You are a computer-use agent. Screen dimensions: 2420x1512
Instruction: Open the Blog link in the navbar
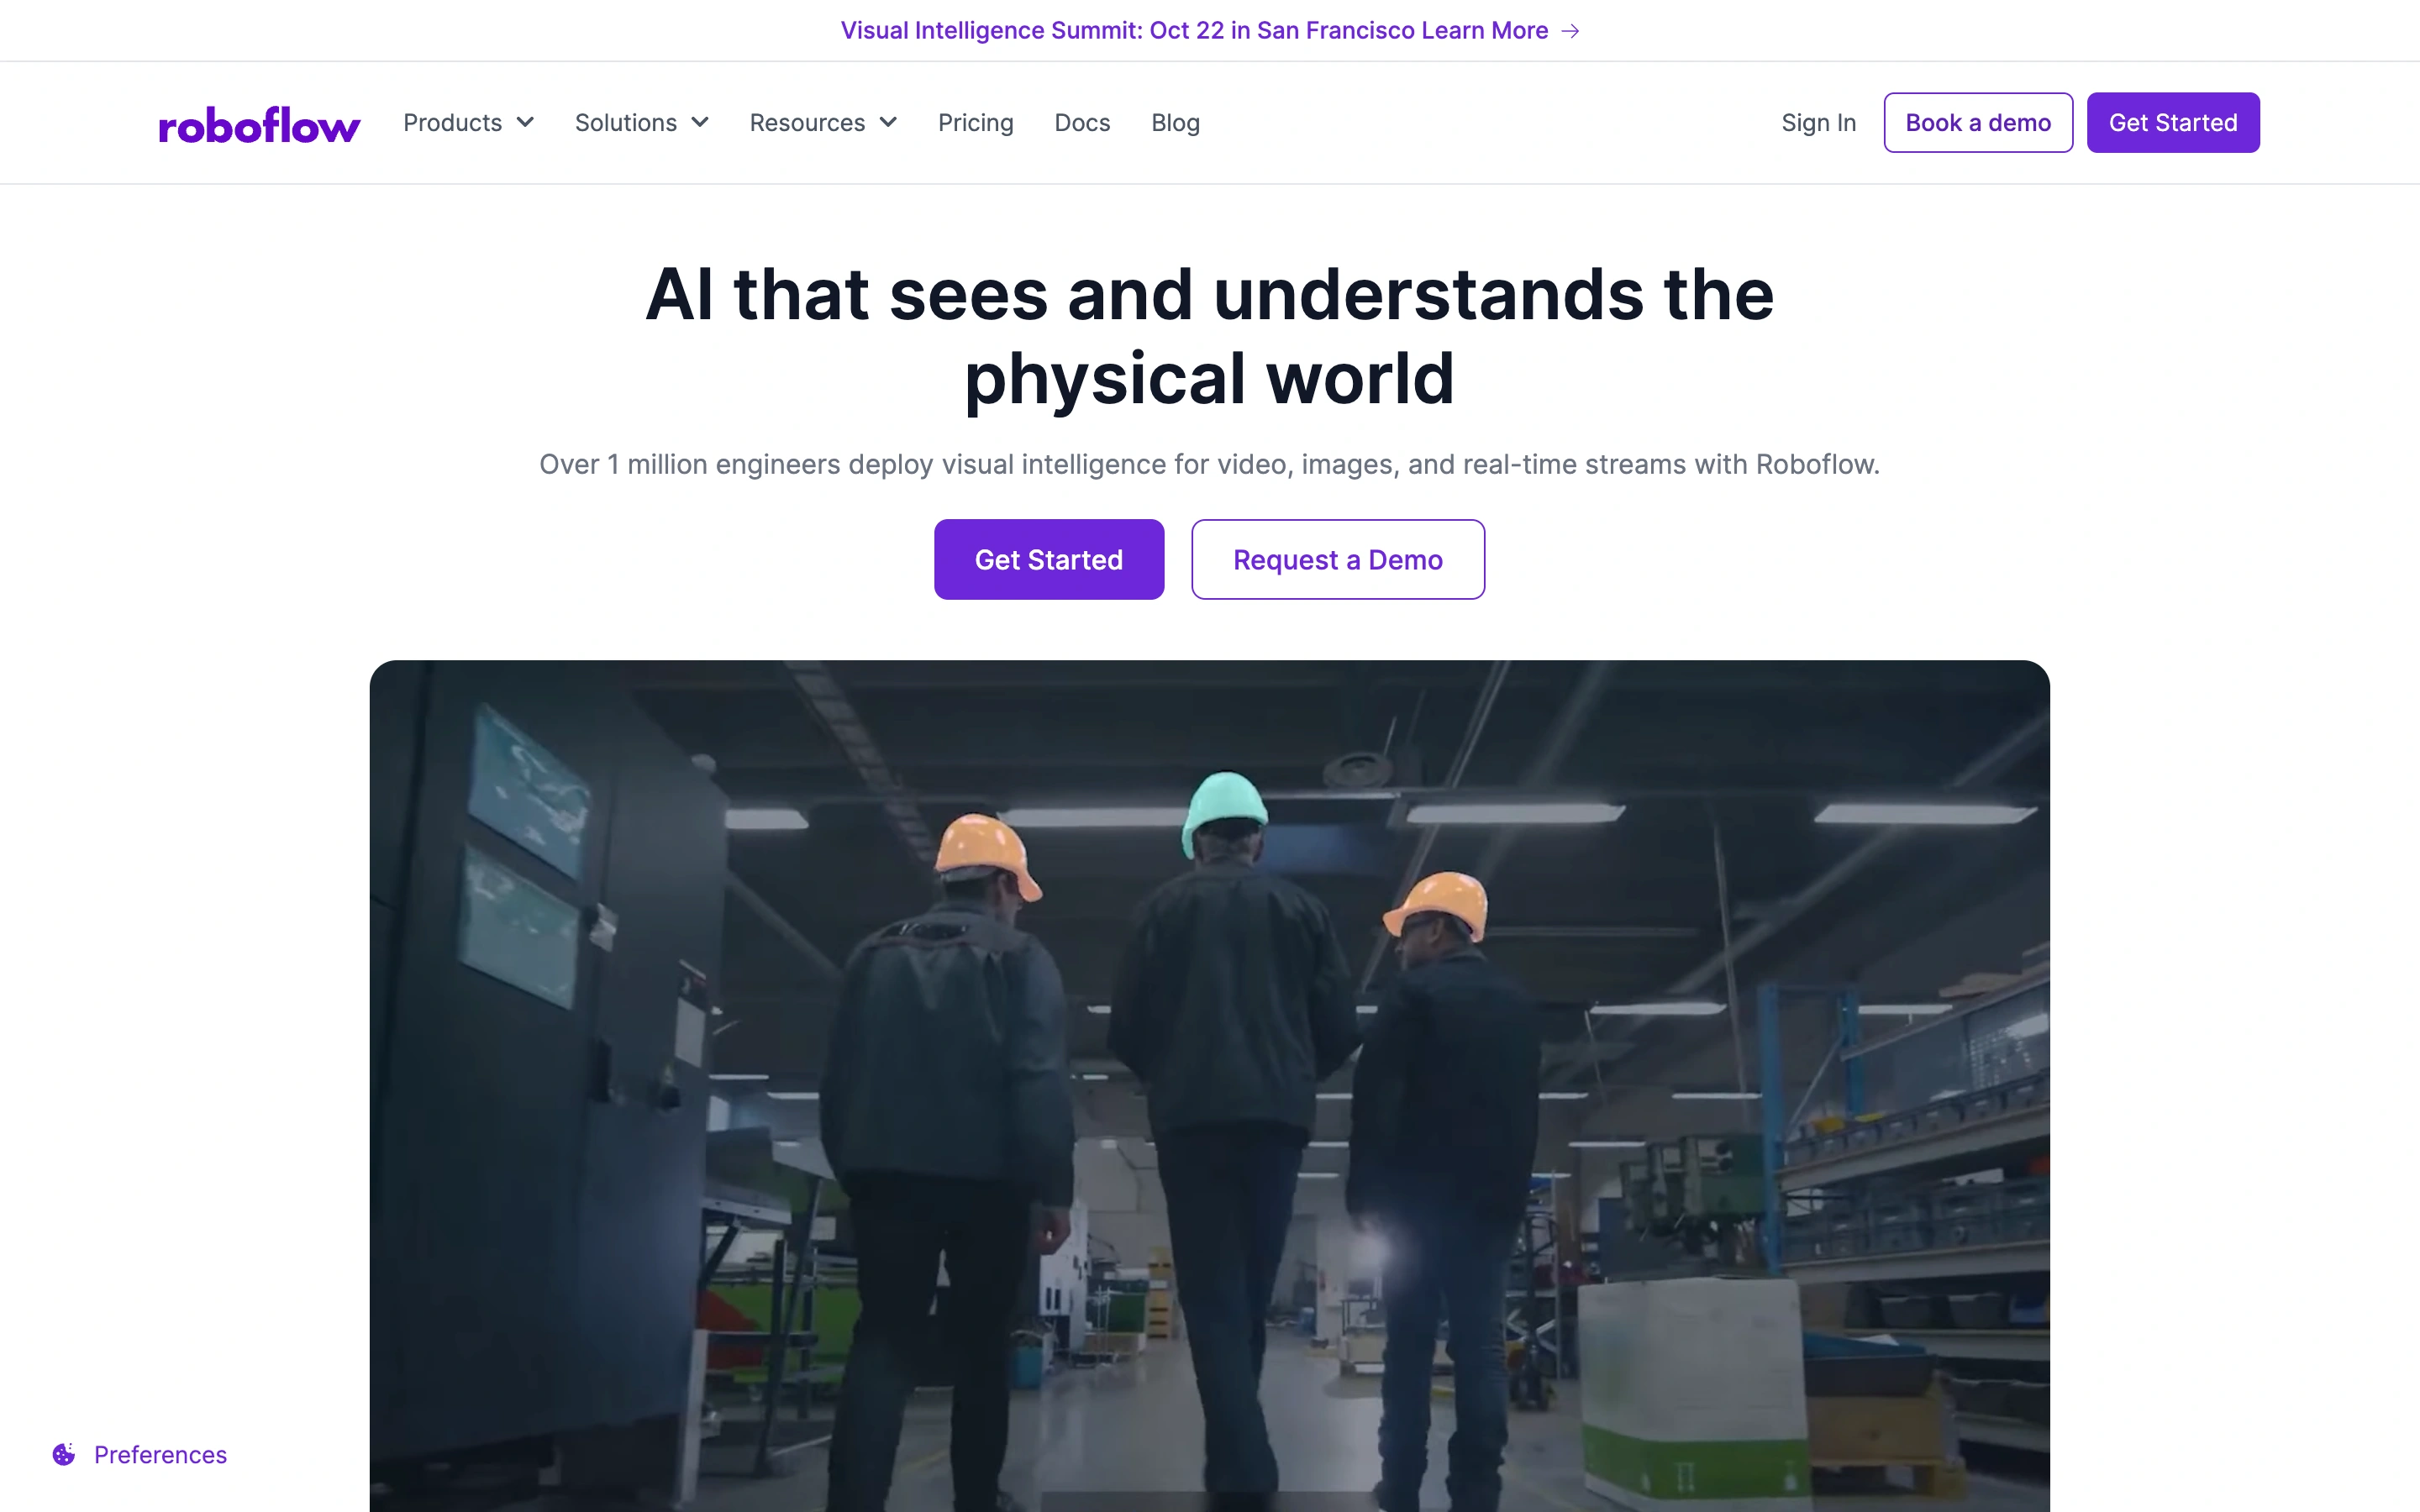[x=1175, y=123]
